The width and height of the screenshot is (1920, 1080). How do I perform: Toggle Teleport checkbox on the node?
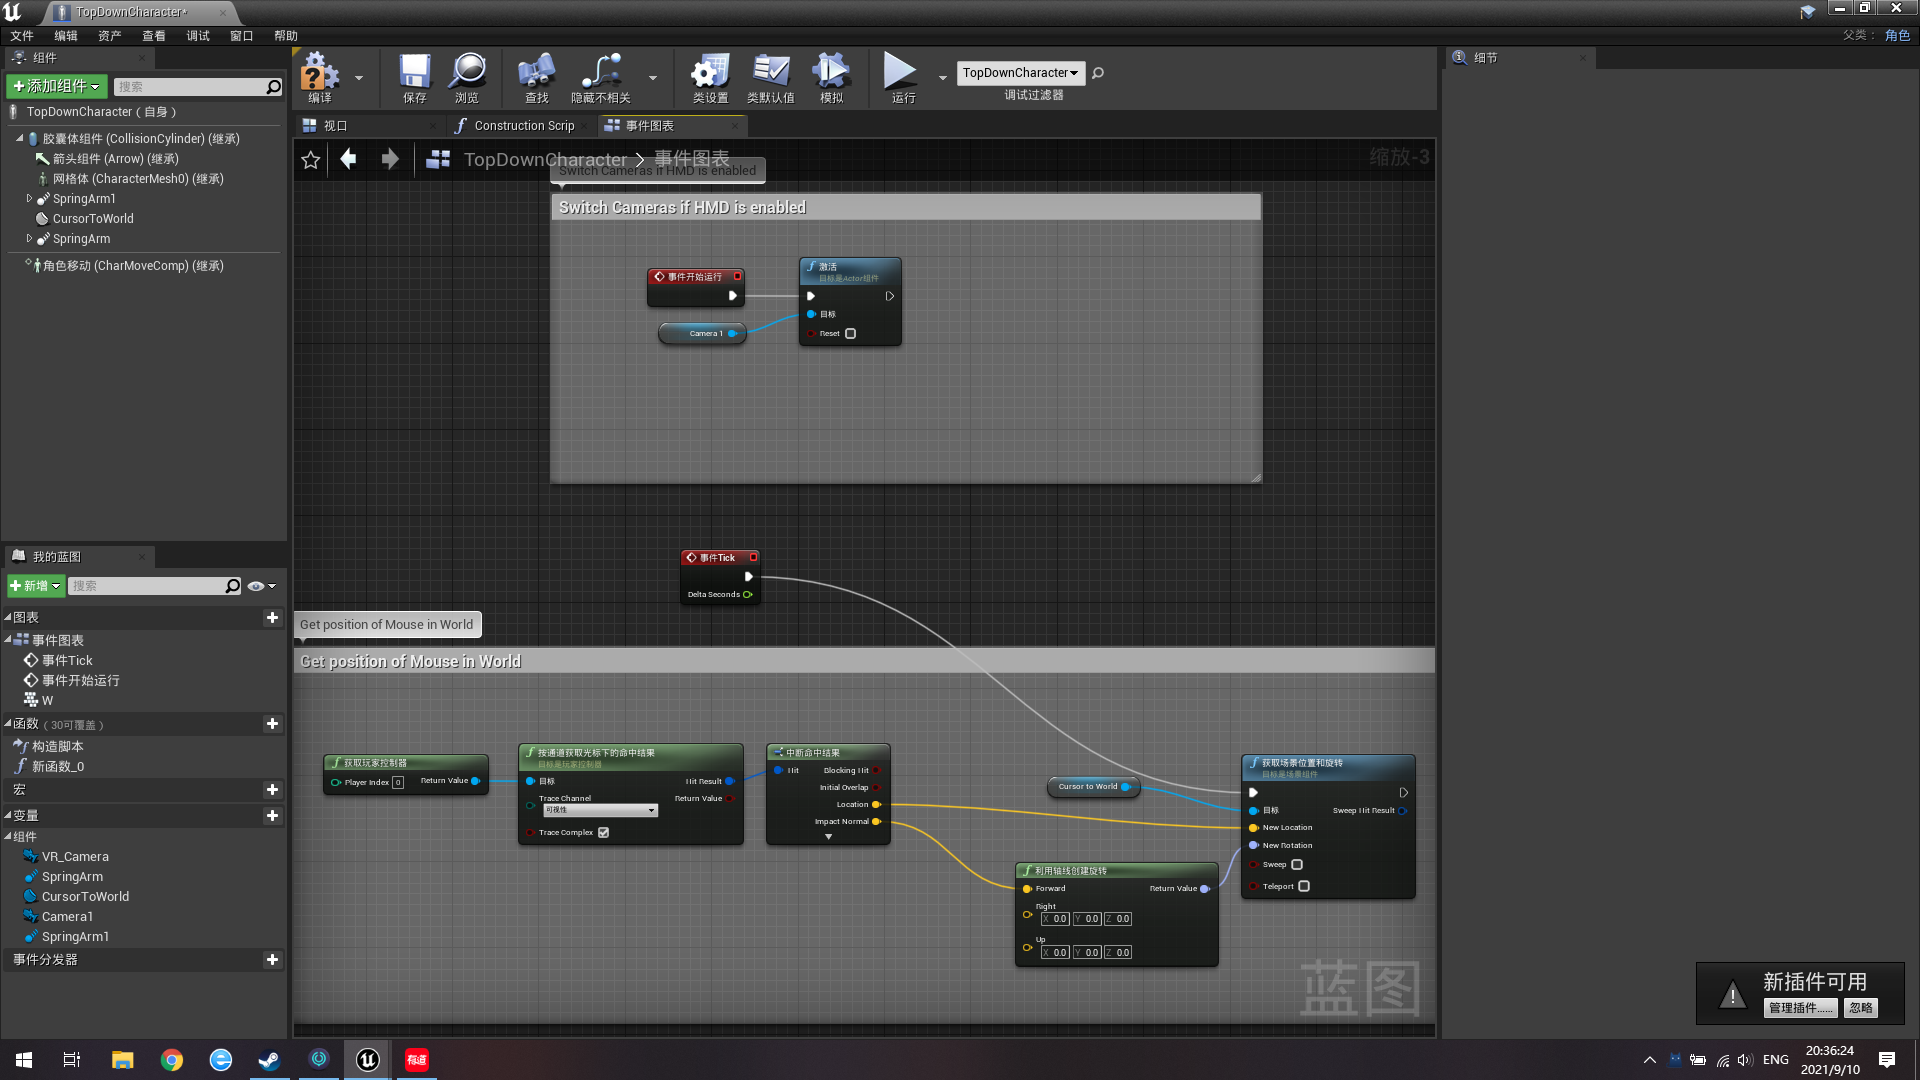pos(1304,887)
